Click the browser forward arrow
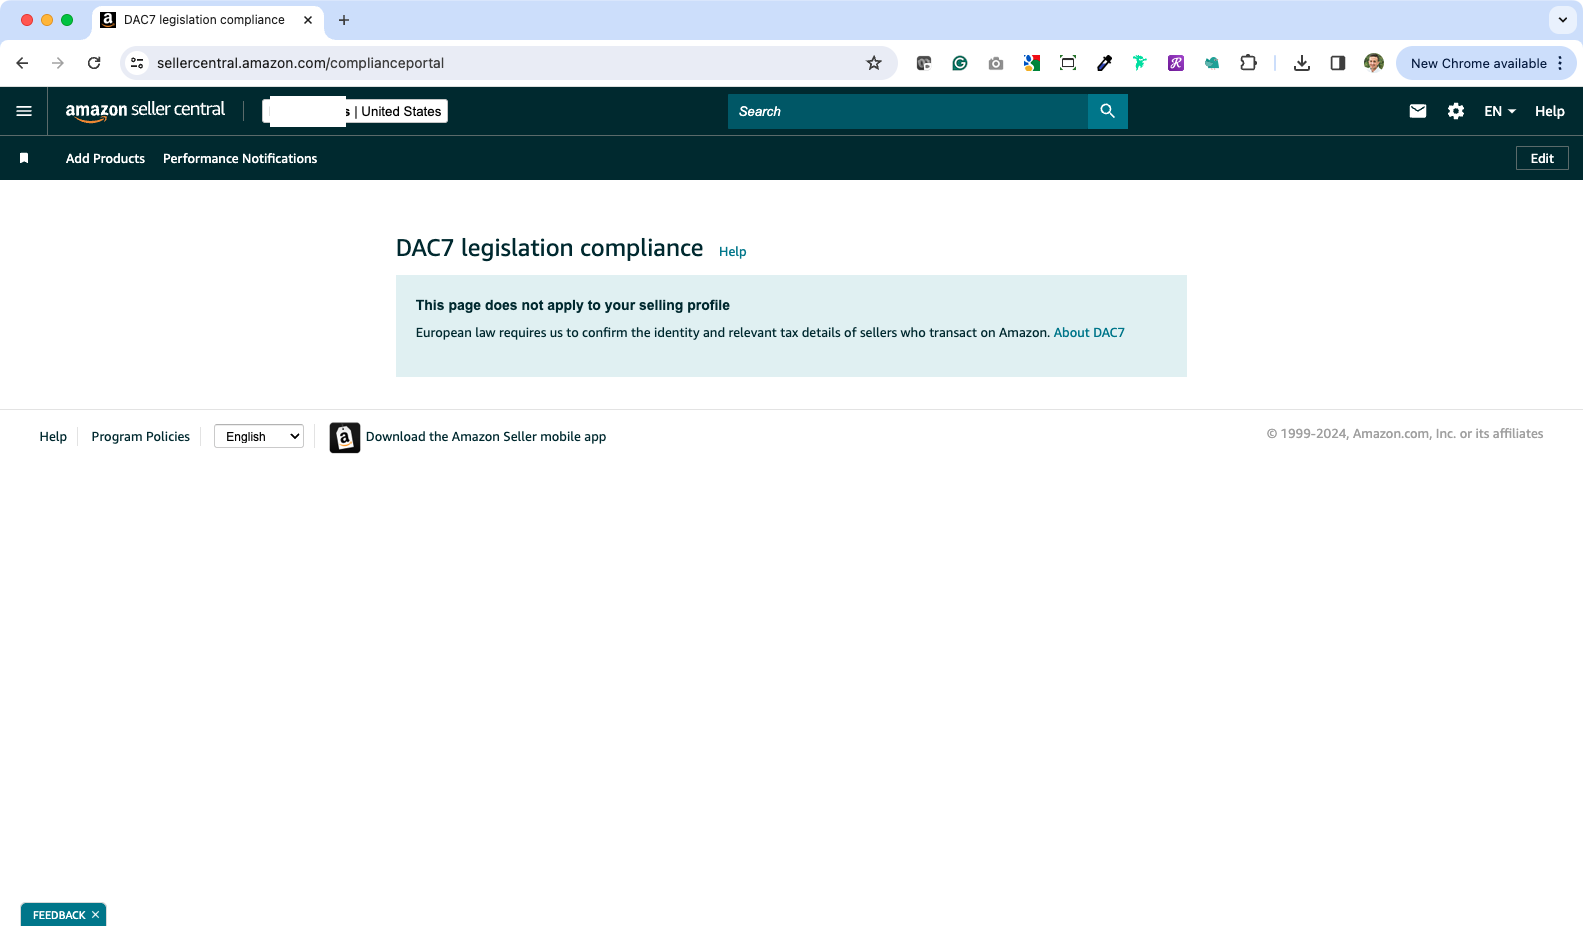1583x926 pixels. (58, 63)
